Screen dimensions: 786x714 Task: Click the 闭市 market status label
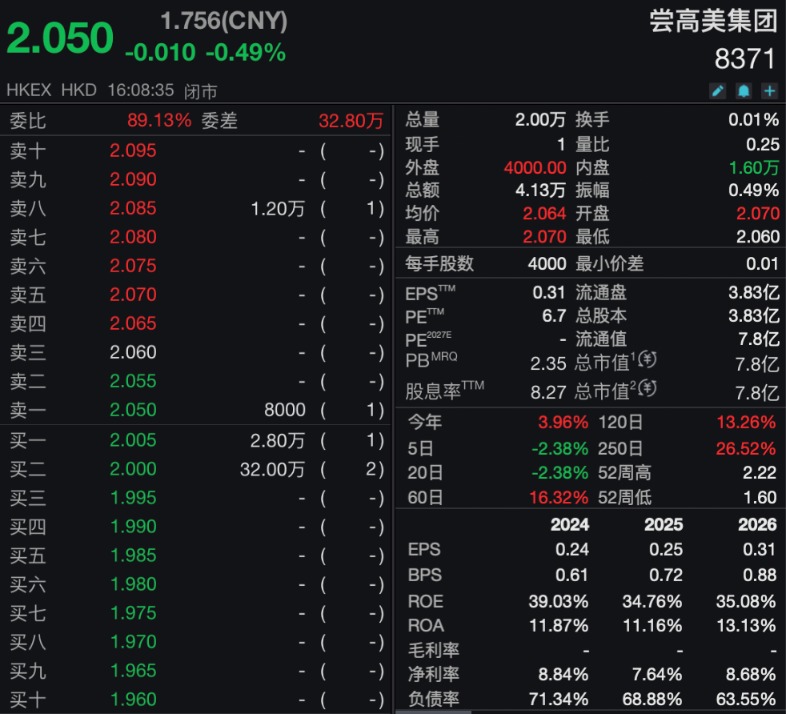pyautogui.click(x=201, y=91)
